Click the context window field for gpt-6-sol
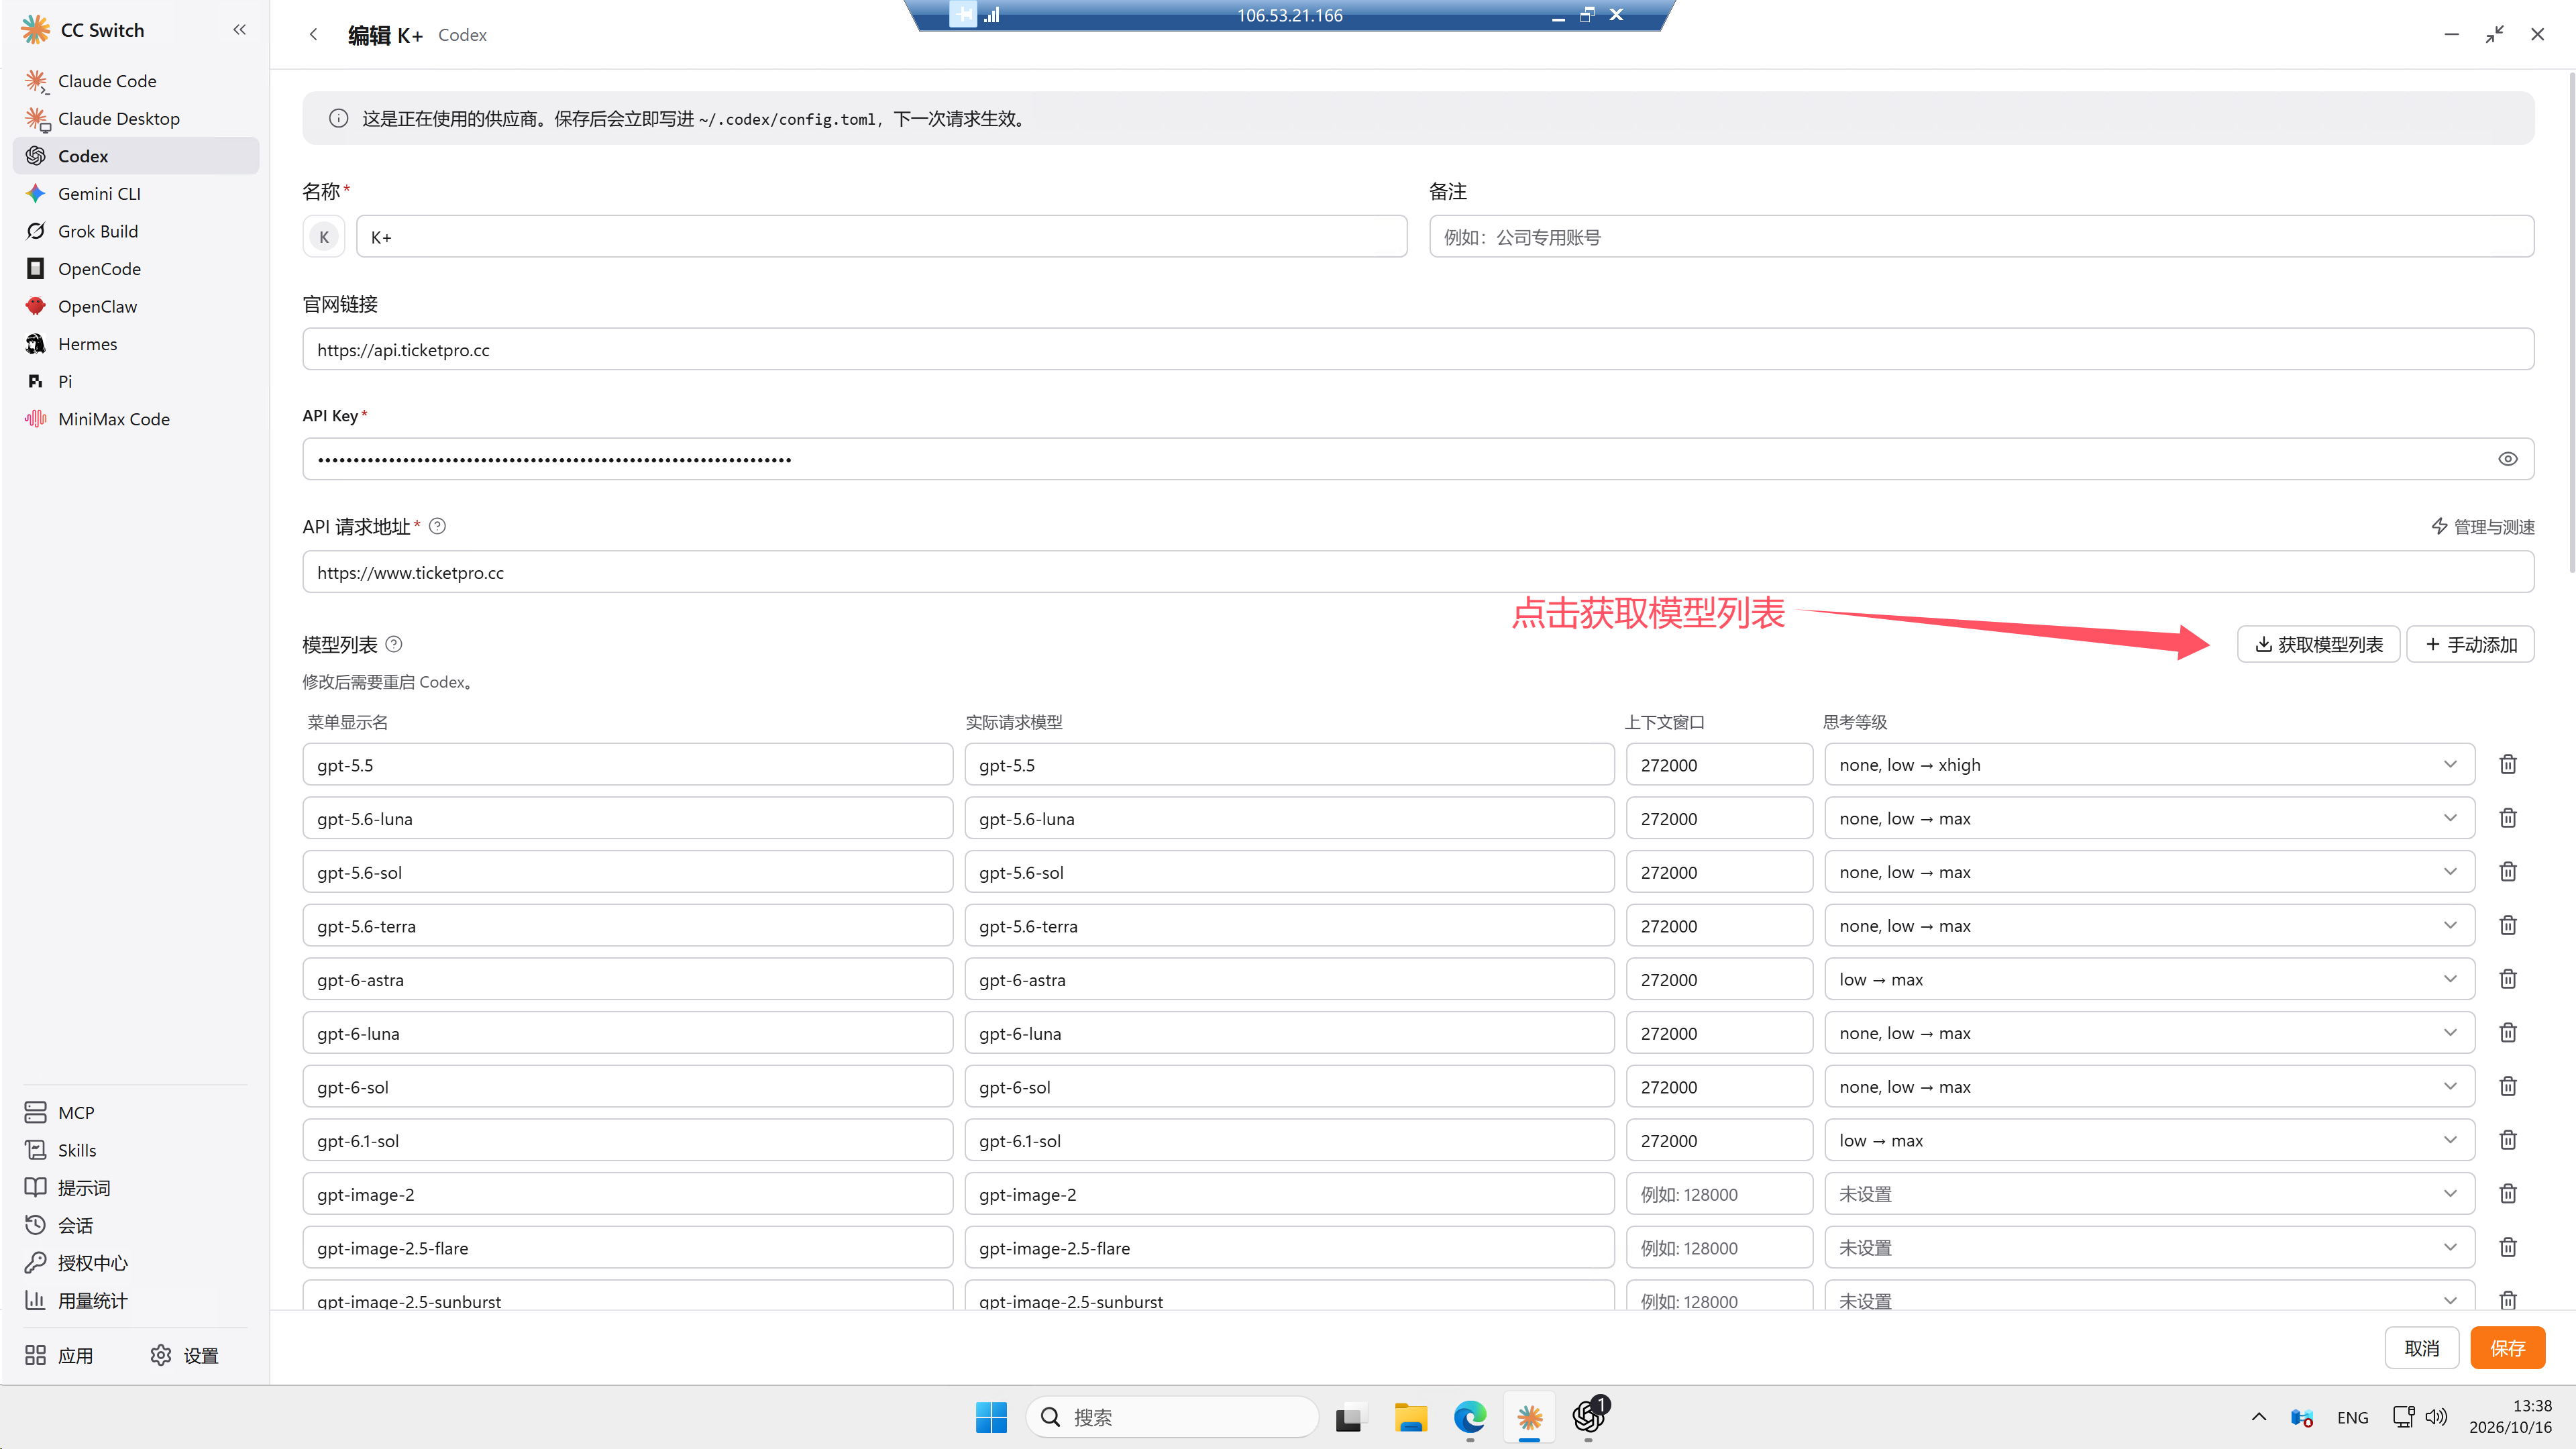2576x1449 pixels. 1719,1087
